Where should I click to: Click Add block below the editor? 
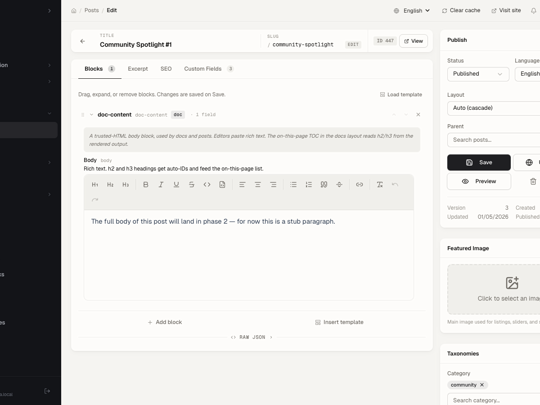click(x=165, y=322)
